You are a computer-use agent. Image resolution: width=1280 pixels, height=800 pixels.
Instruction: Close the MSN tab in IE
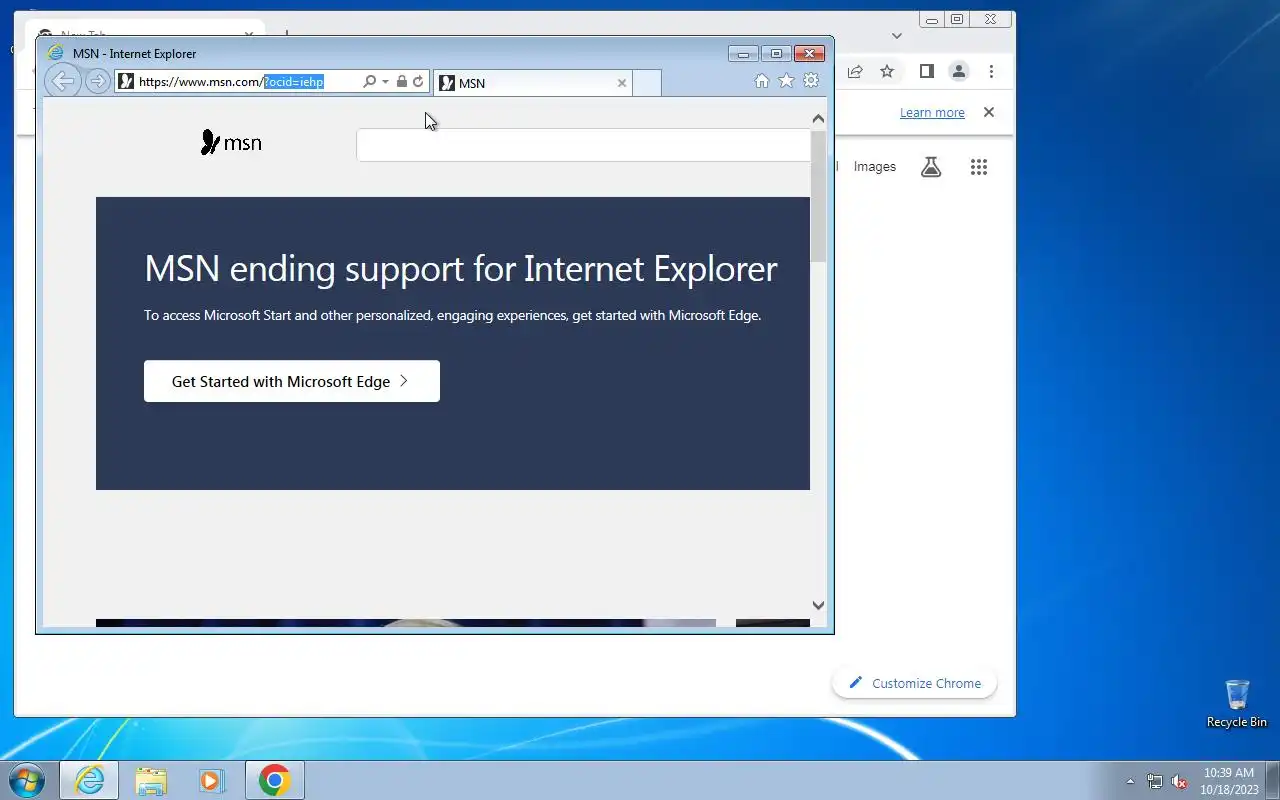tap(621, 83)
